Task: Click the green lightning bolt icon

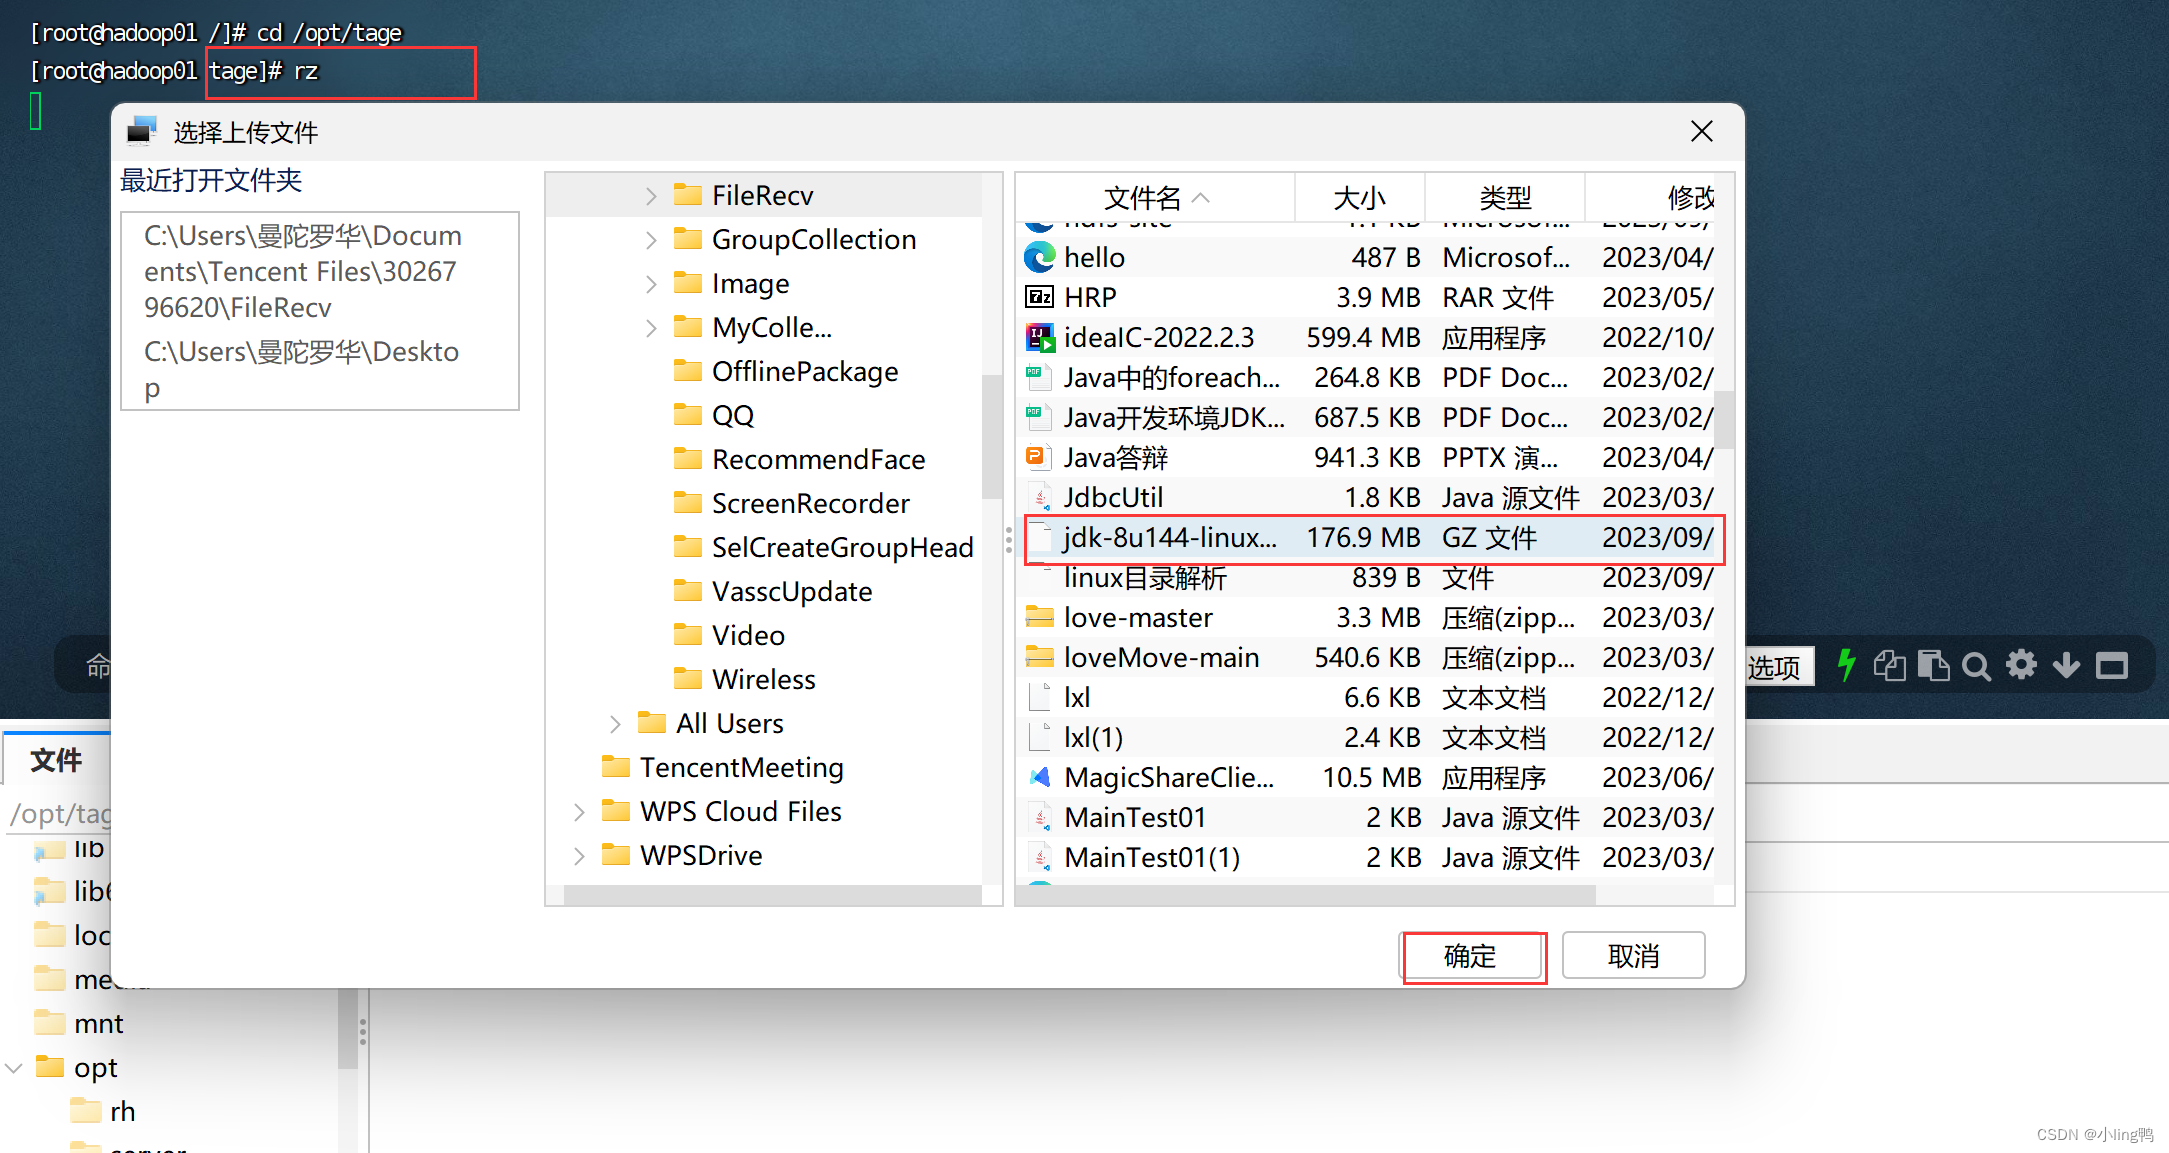Action: point(1846,665)
